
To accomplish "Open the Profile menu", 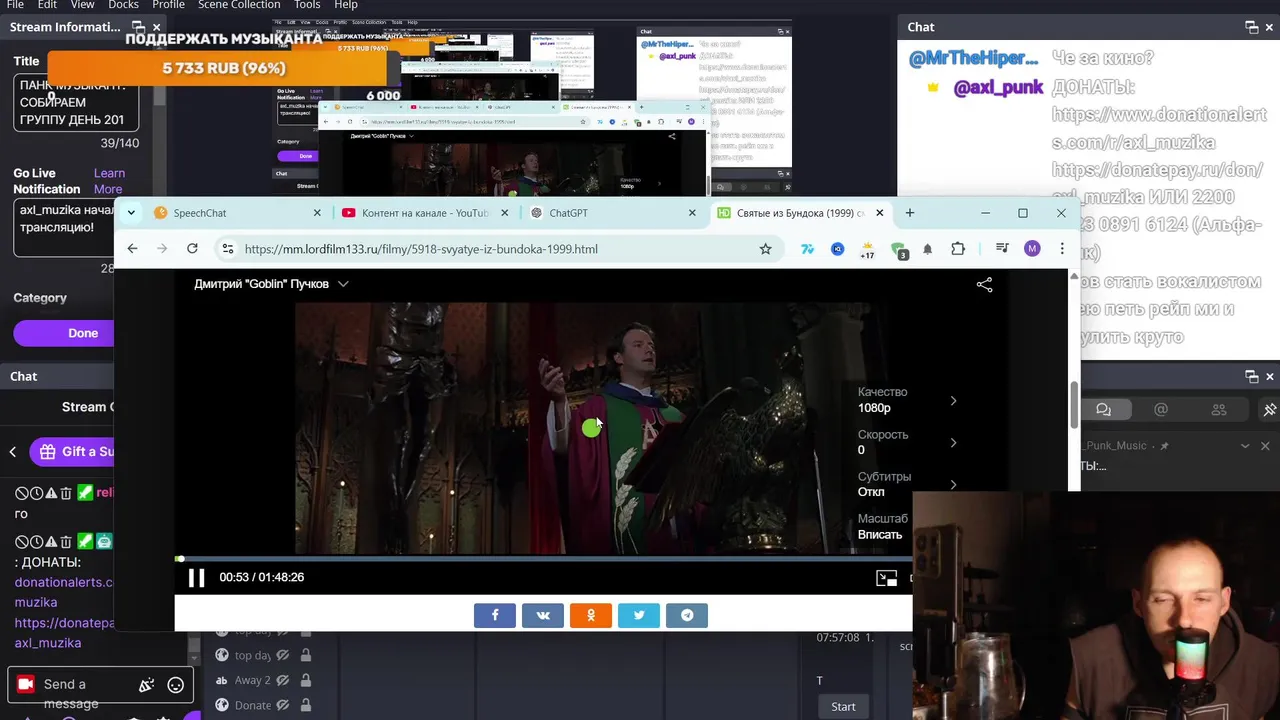I will tap(168, 5).
